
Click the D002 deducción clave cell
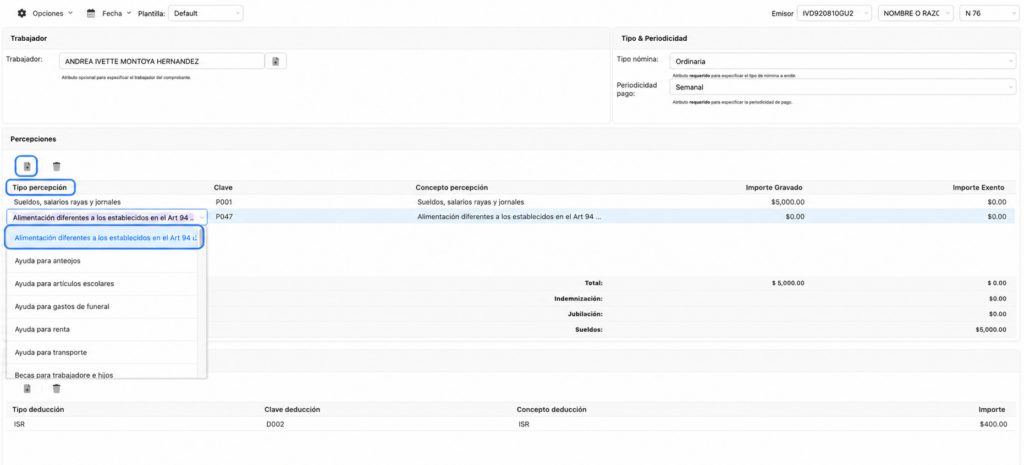275,425
